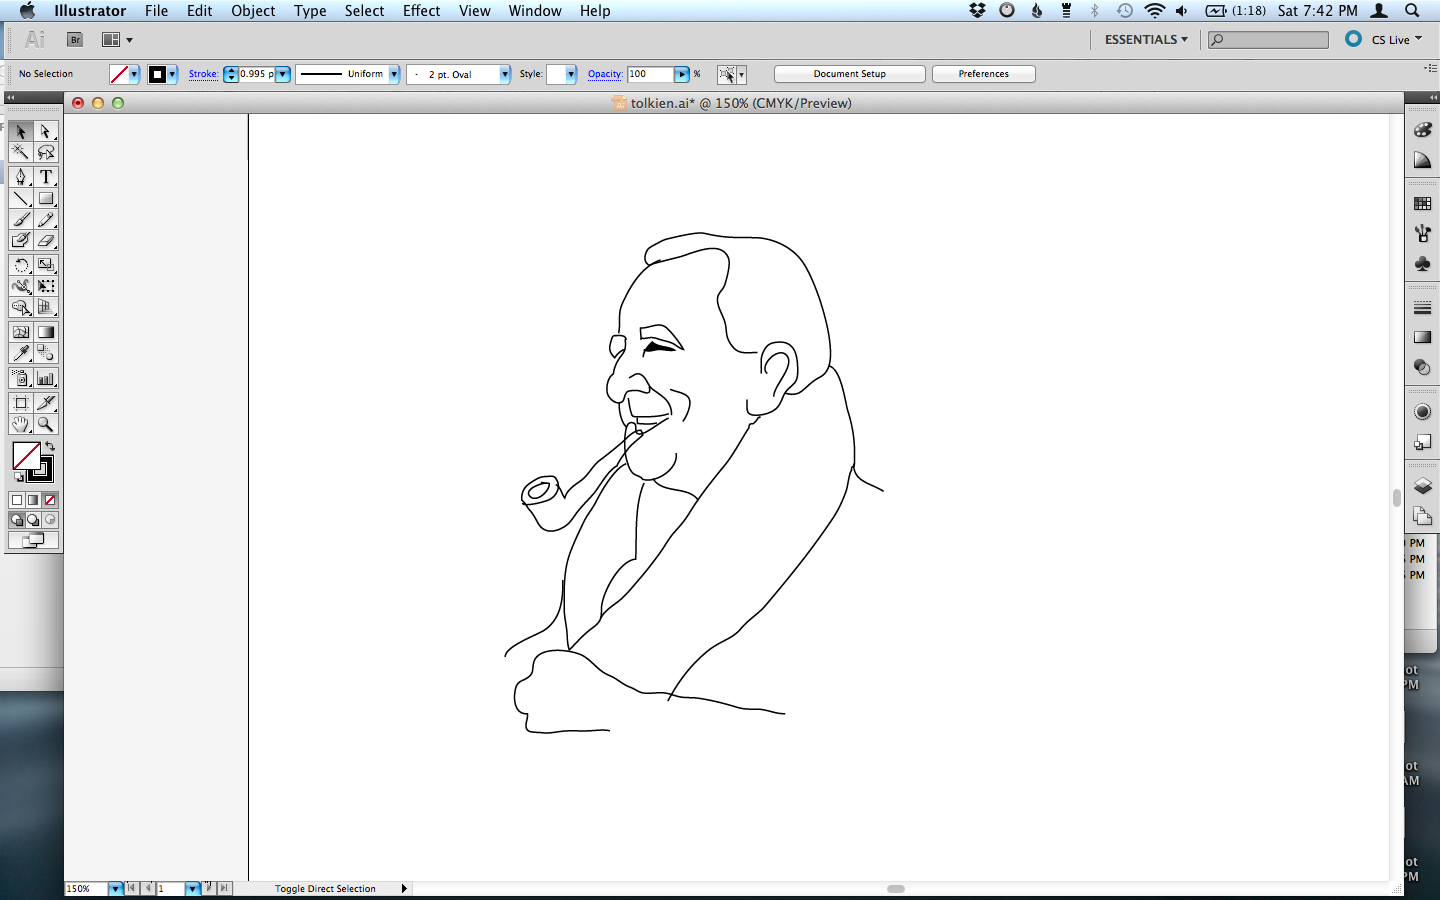Open the Brushes panel icon

click(x=1422, y=232)
